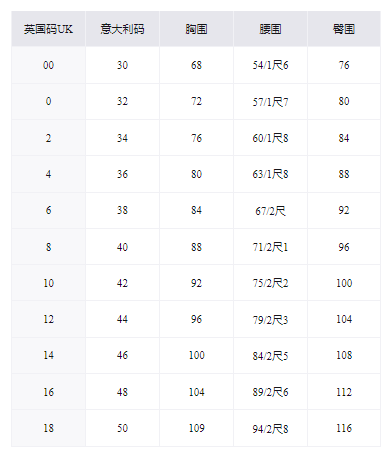
Task: Click waist value 60/1尺8
Action: [270, 138]
